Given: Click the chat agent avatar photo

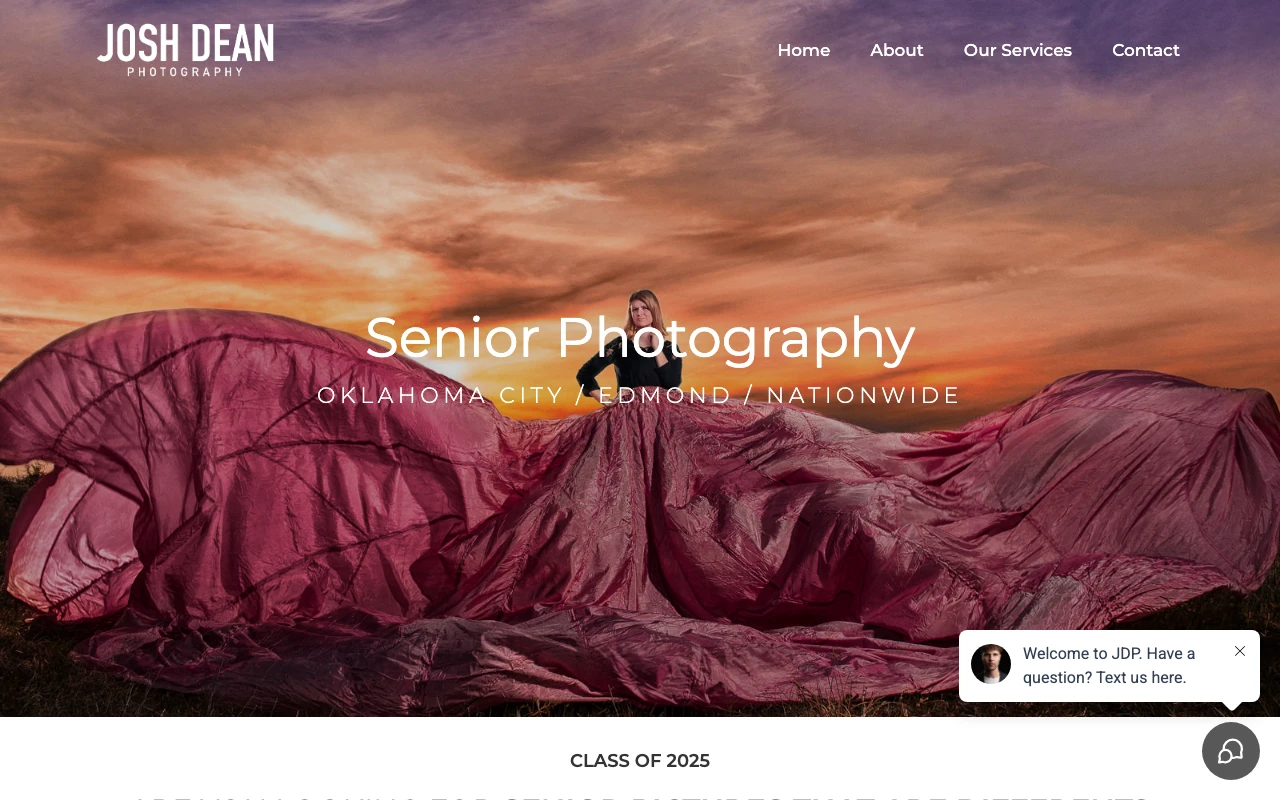Looking at the screenshot, I should point(991,664).
